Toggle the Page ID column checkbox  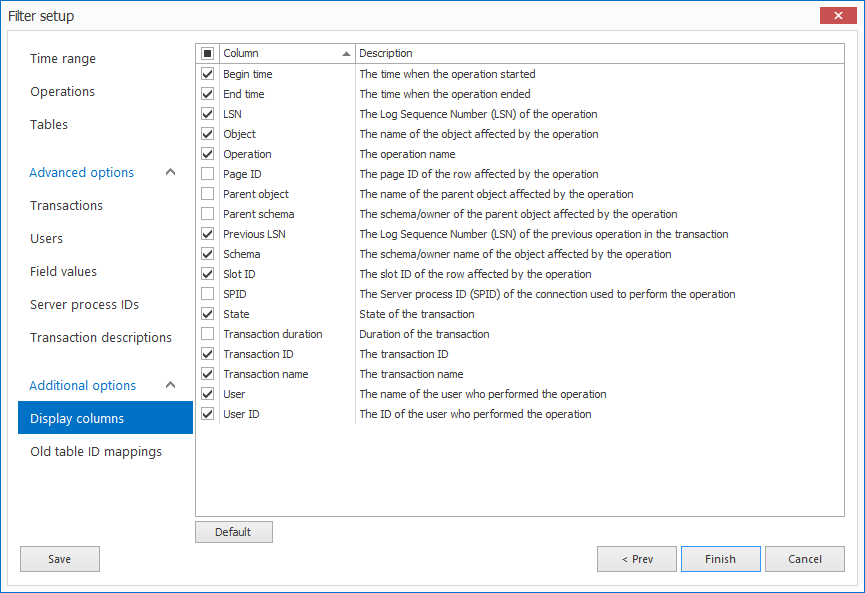206,174
